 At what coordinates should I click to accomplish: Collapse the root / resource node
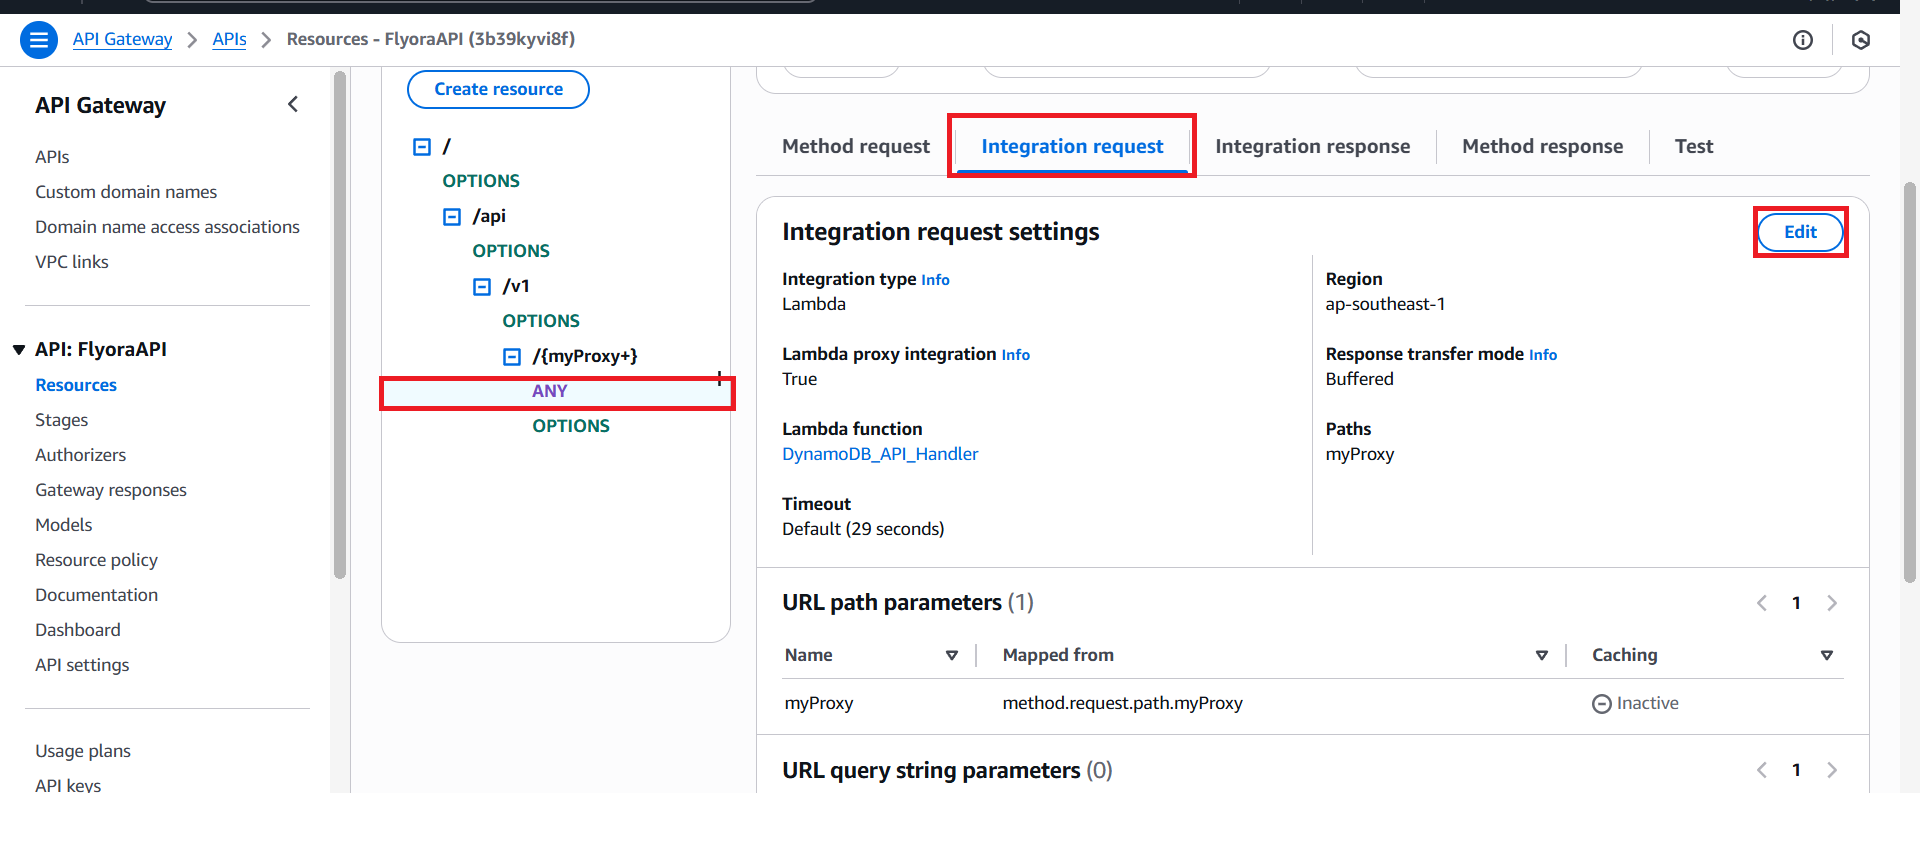point(422,147)
